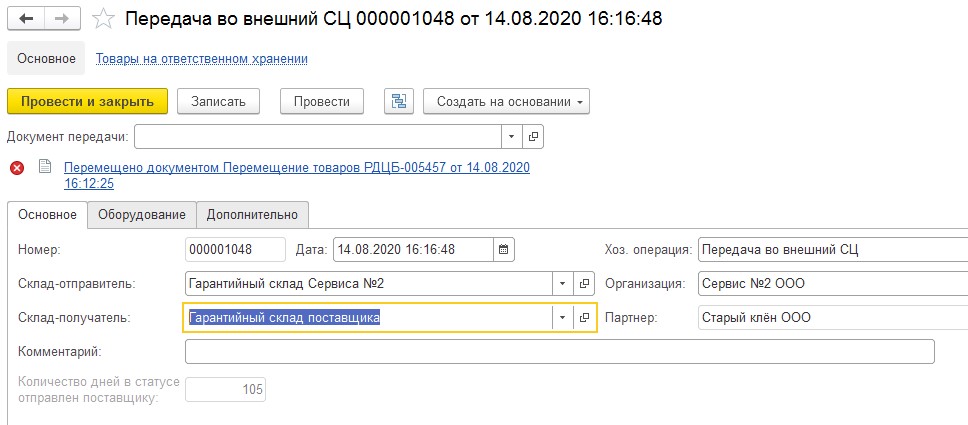The image size is (968, 425).
Task: Open the document structure icon button
Action: [399, 102]
